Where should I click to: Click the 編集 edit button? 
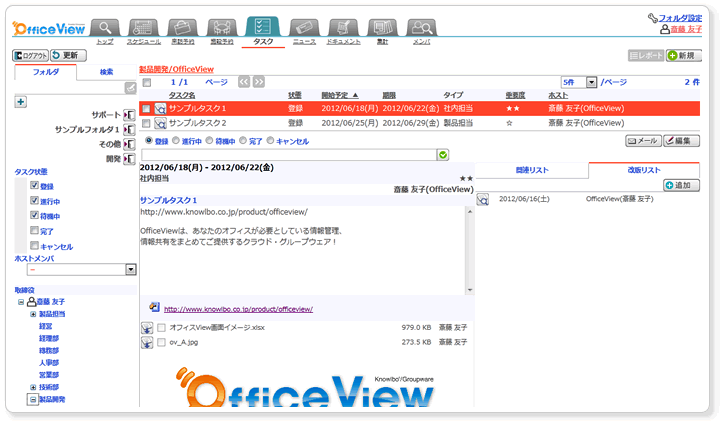pos(681,141)
